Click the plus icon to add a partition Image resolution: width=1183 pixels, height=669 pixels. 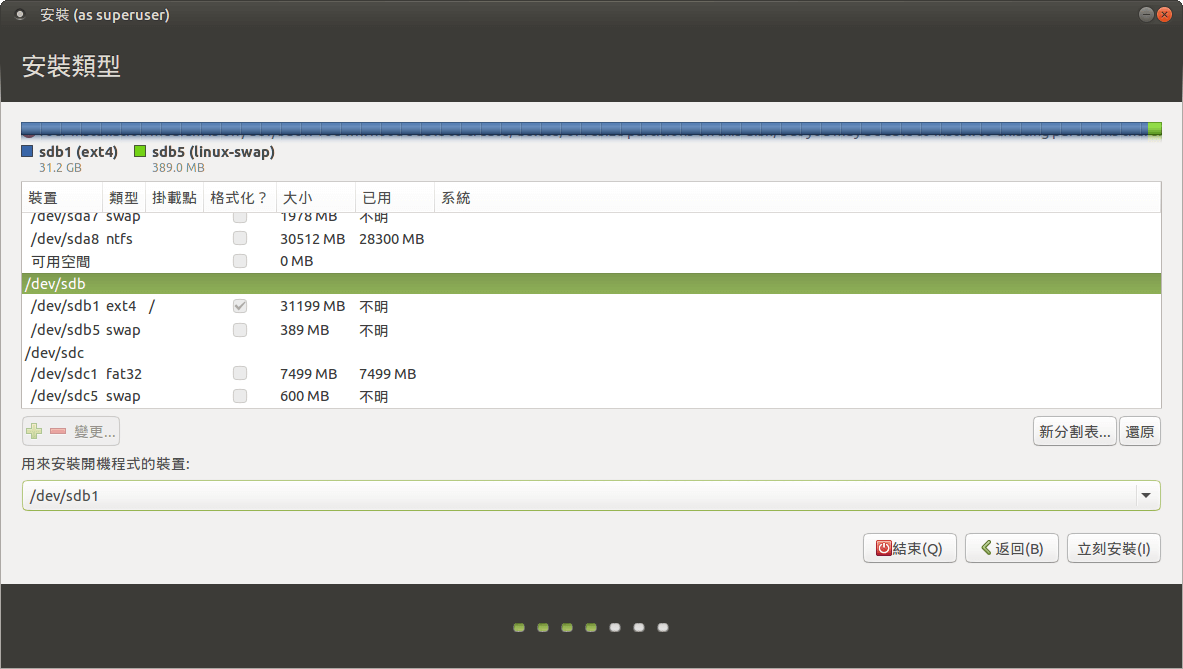pos(35,432)
